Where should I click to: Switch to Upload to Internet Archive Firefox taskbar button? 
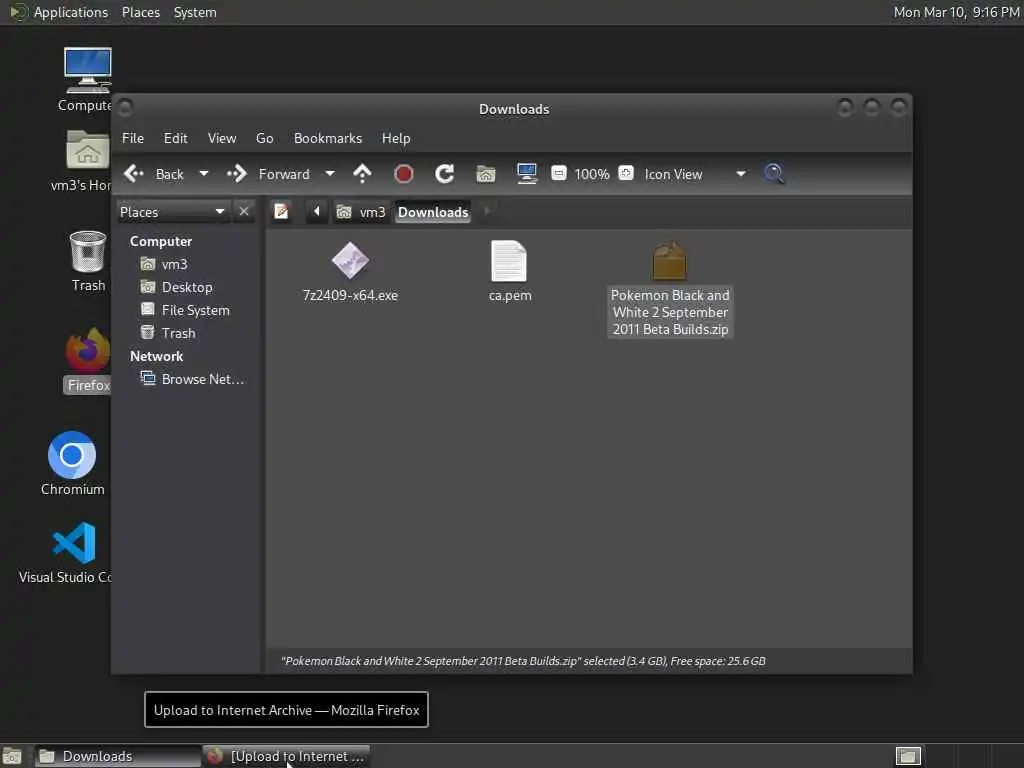[287, 756]
